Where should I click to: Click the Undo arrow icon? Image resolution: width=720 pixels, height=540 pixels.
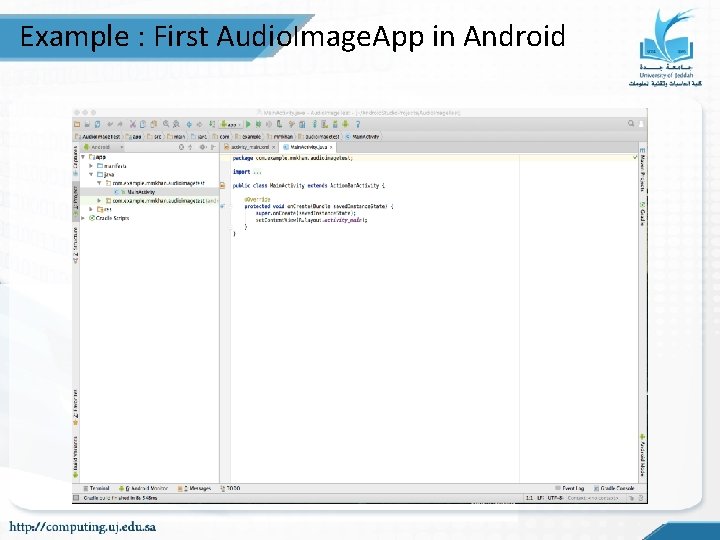click(x=110, y=124)
